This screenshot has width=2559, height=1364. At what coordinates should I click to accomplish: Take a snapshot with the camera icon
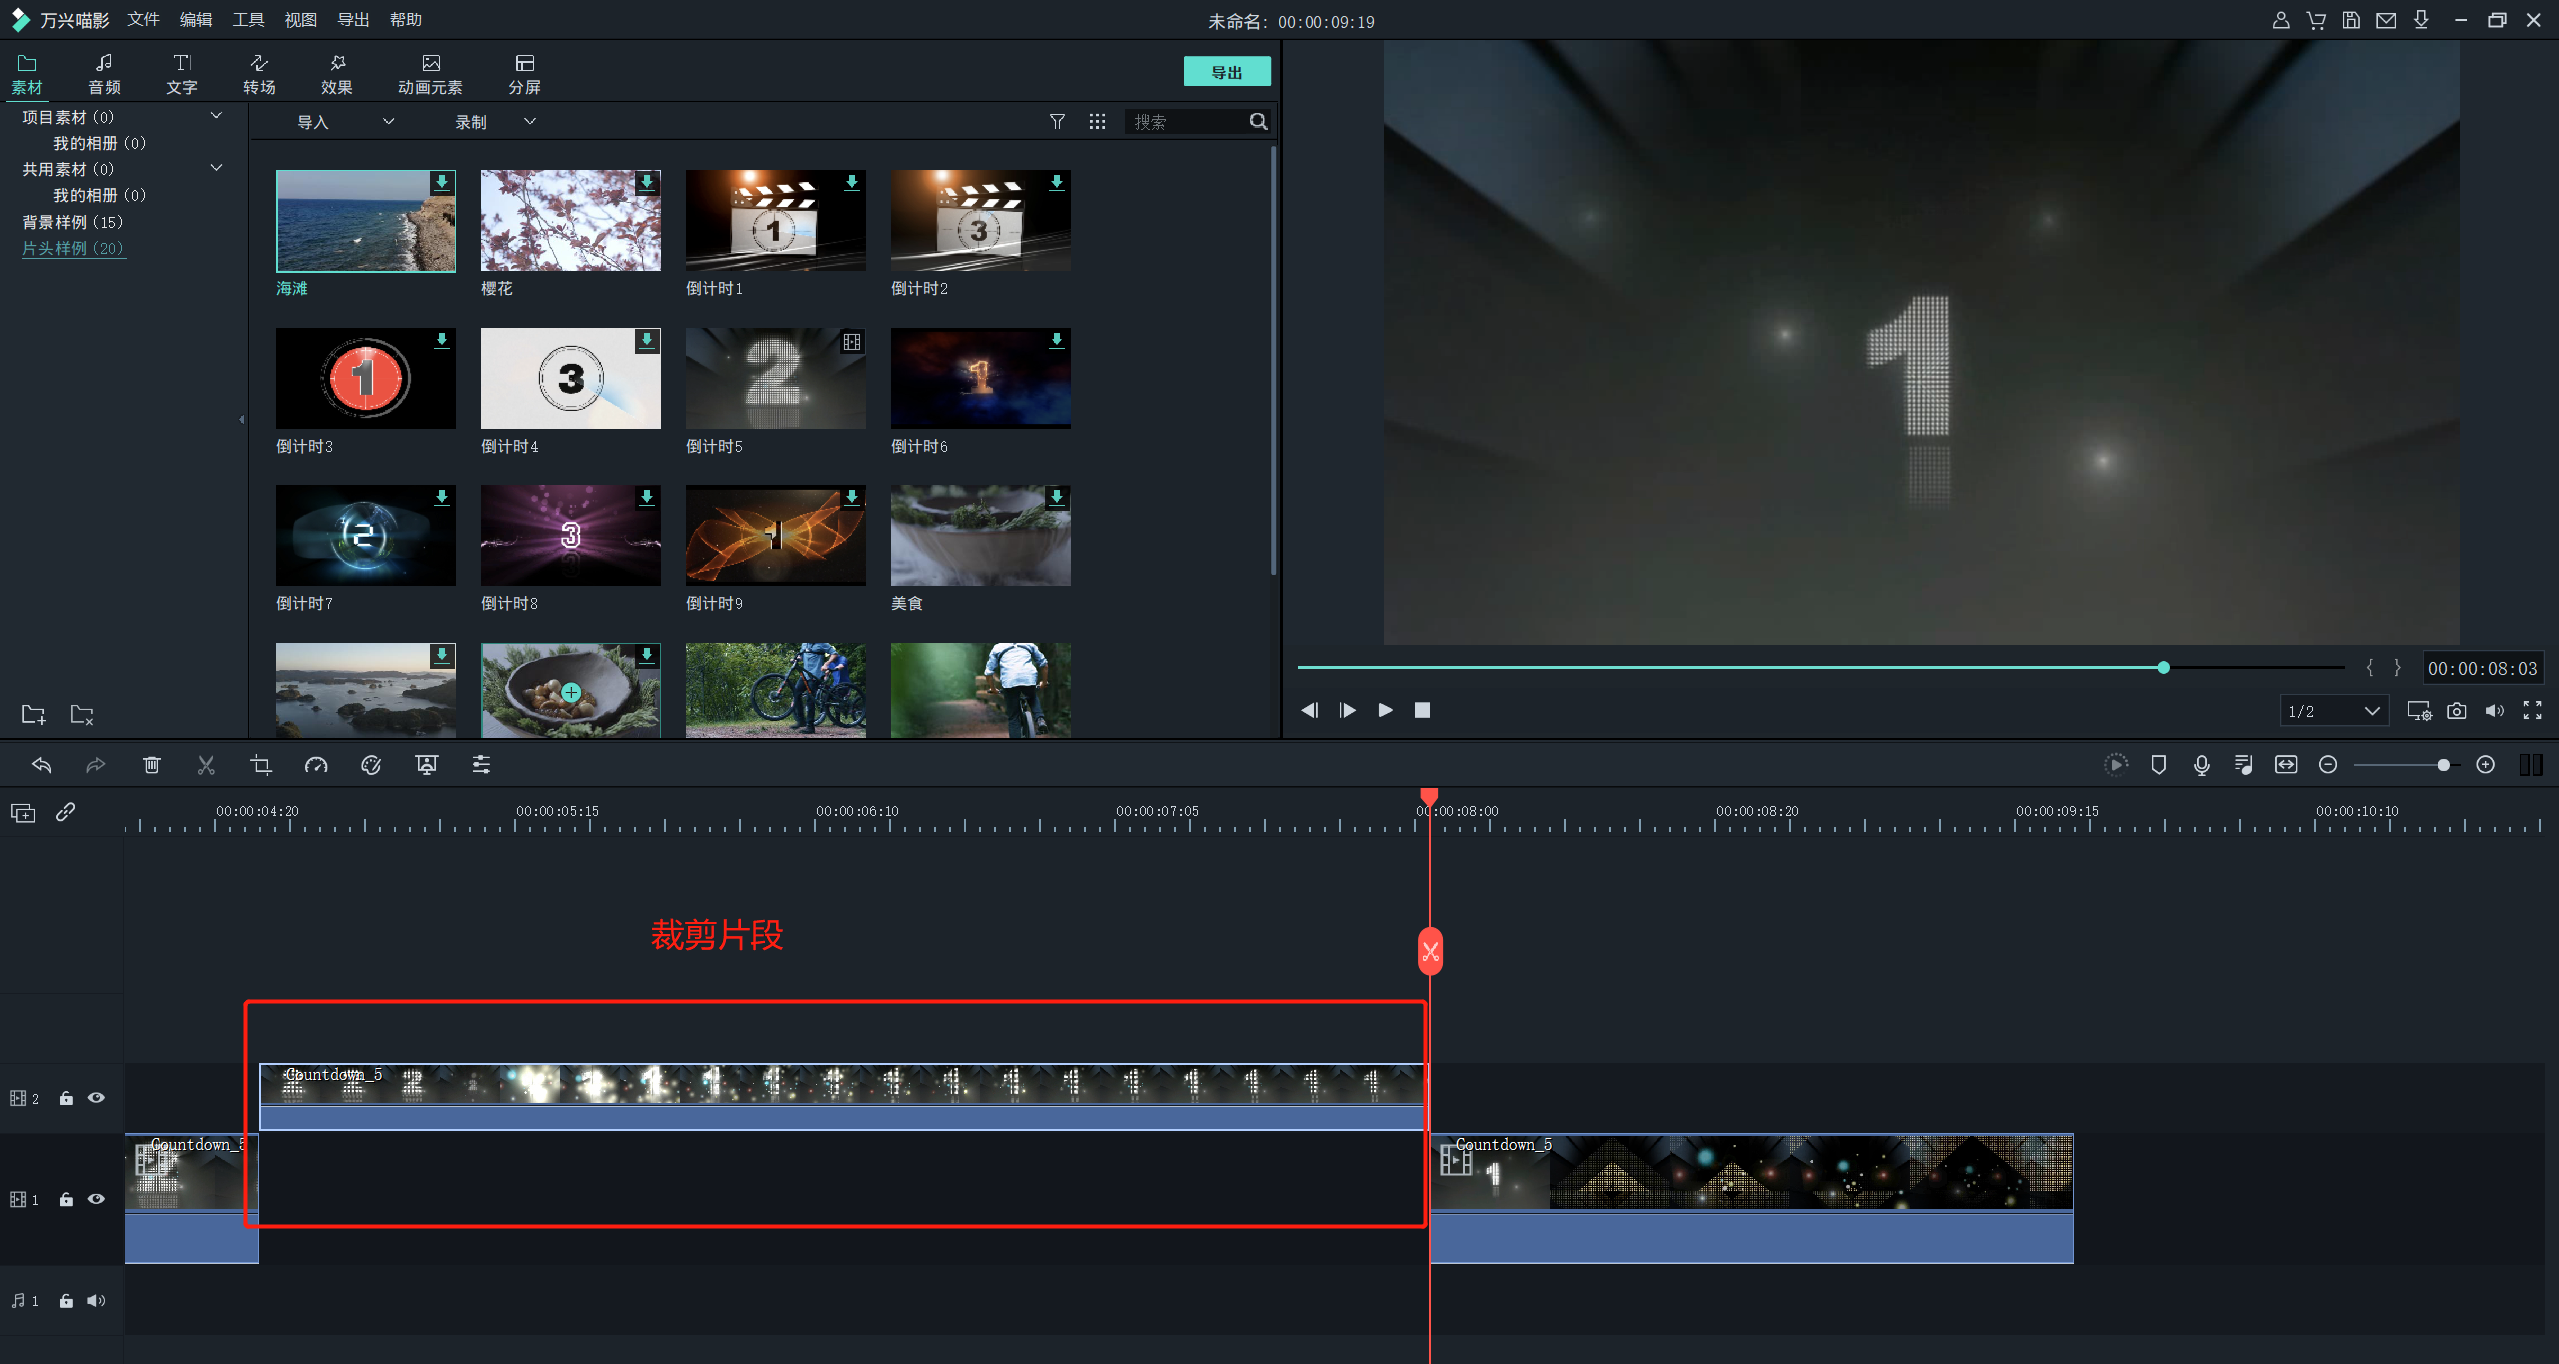2456,711
